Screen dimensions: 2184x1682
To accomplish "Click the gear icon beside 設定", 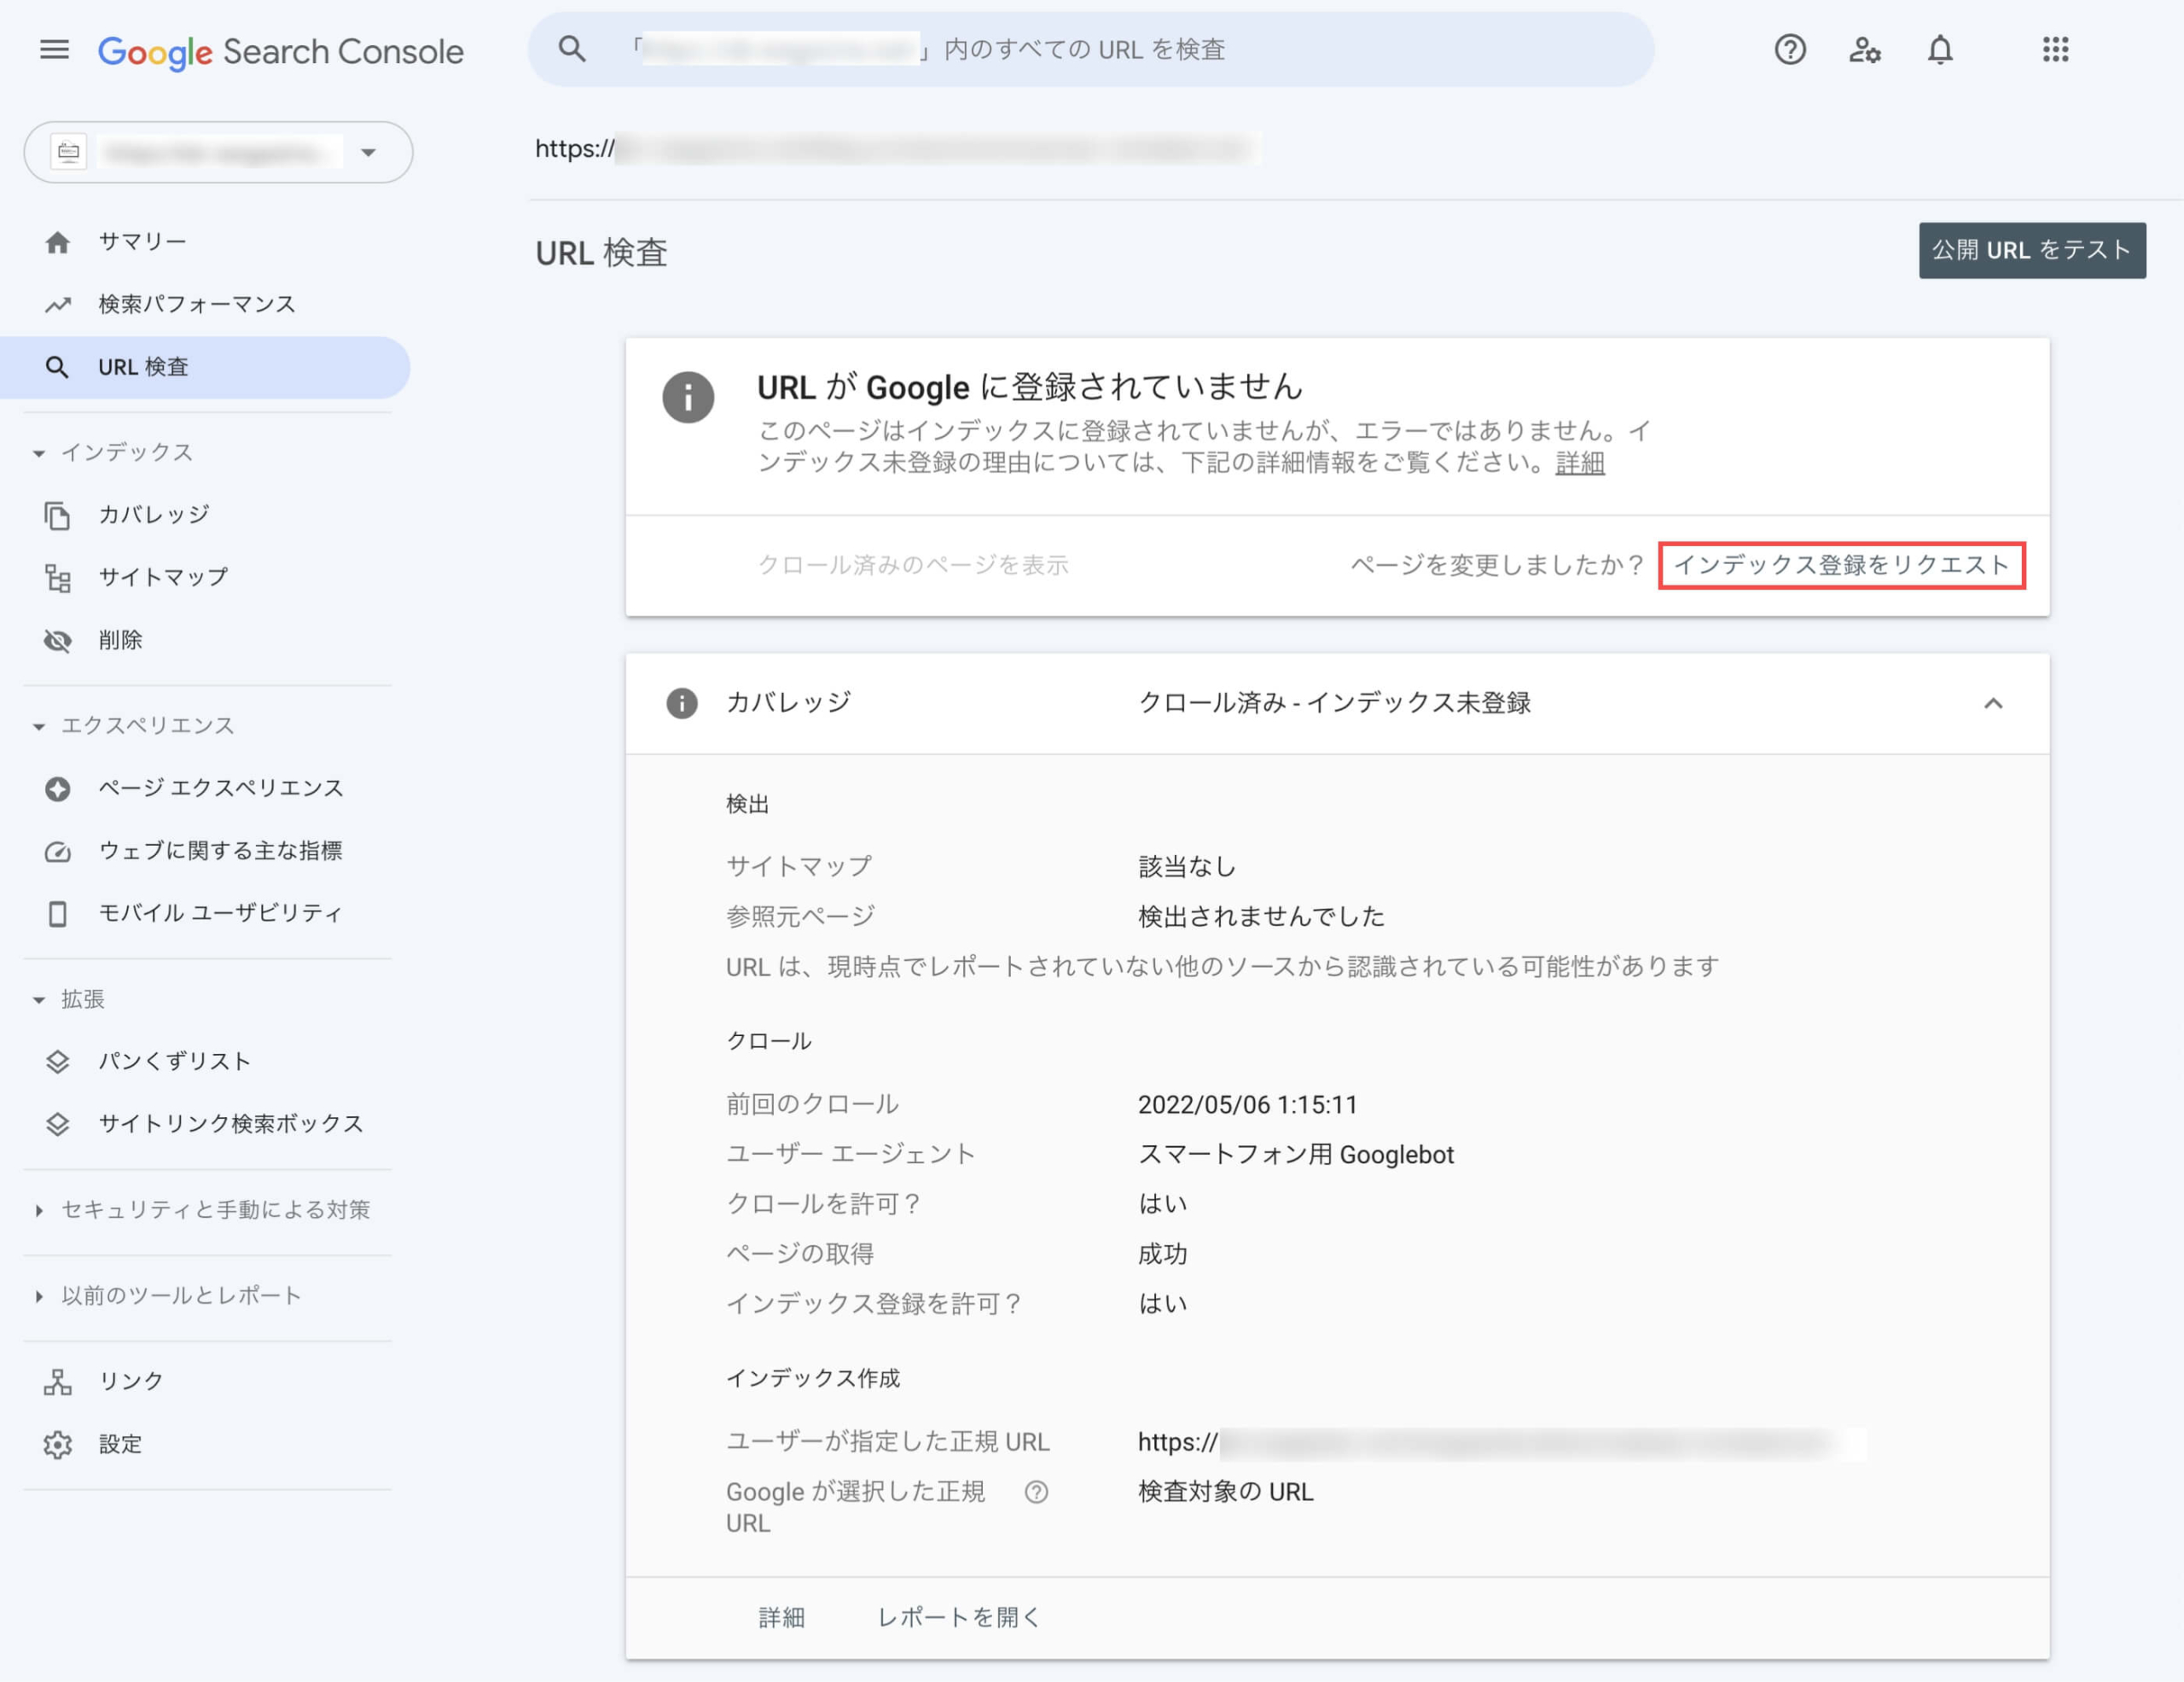I will click(57, 1445).
